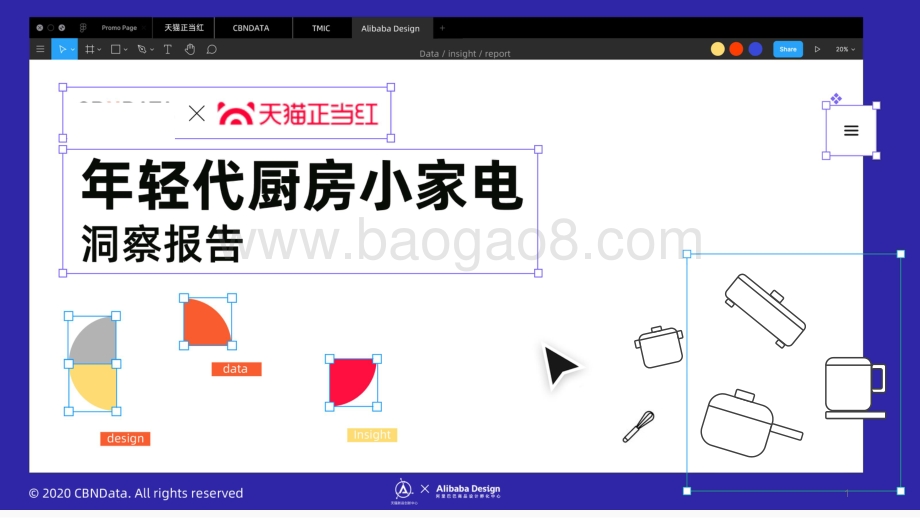Switch to the CBNDATA tab
920x518 pixels.
(251, 28)
